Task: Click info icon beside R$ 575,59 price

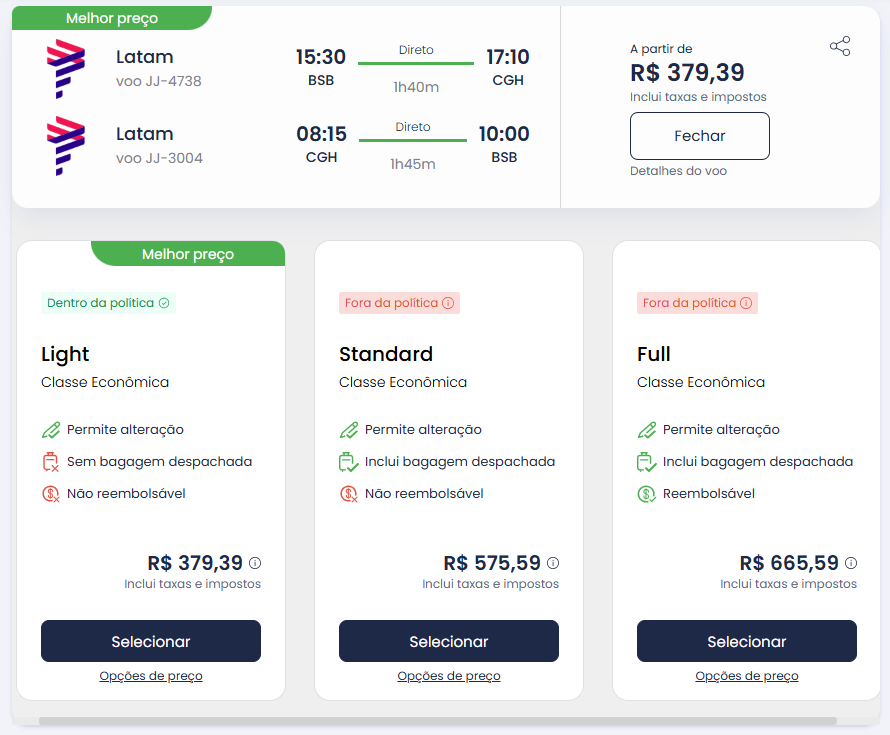Action: coord(553,563)
